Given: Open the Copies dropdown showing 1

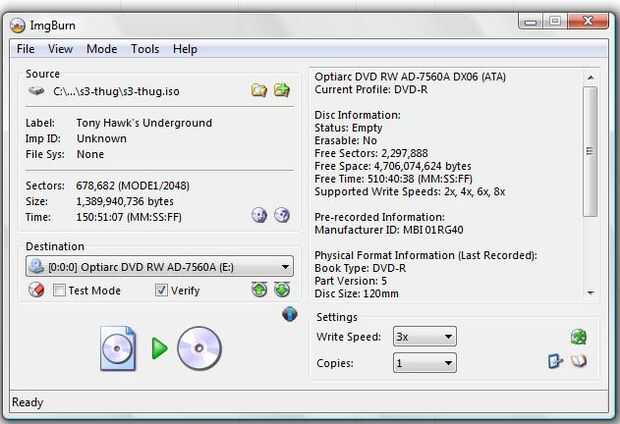Looking at the screenshot, I should (425, 363).
